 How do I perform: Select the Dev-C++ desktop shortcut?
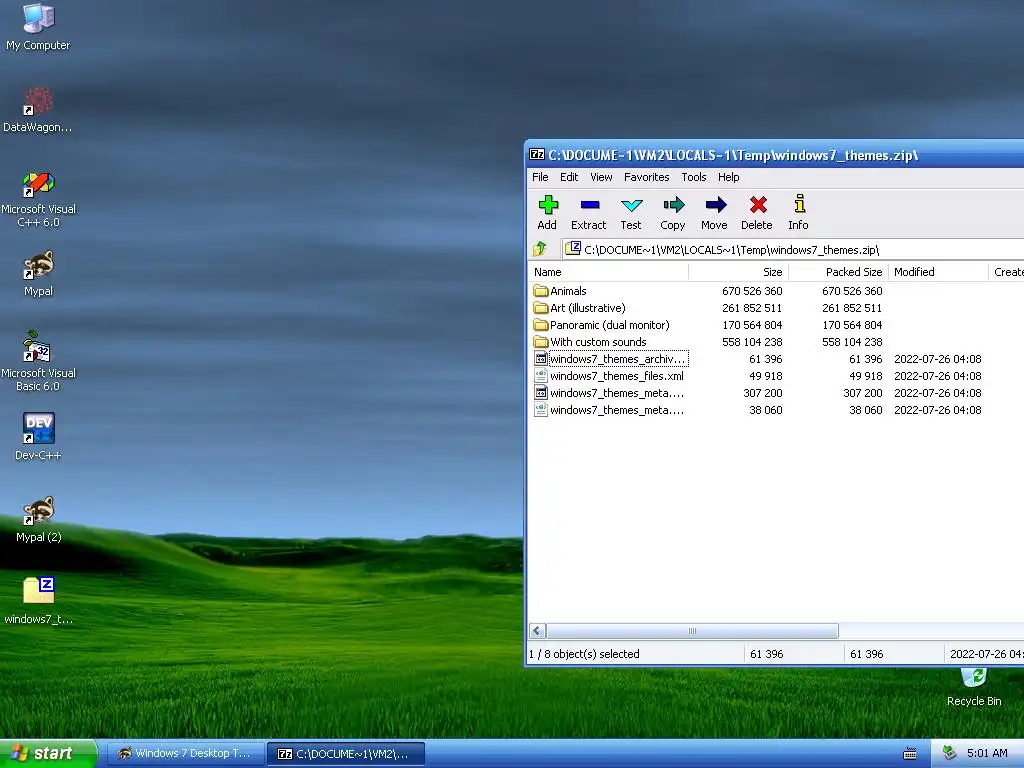(x=38, y=436)
